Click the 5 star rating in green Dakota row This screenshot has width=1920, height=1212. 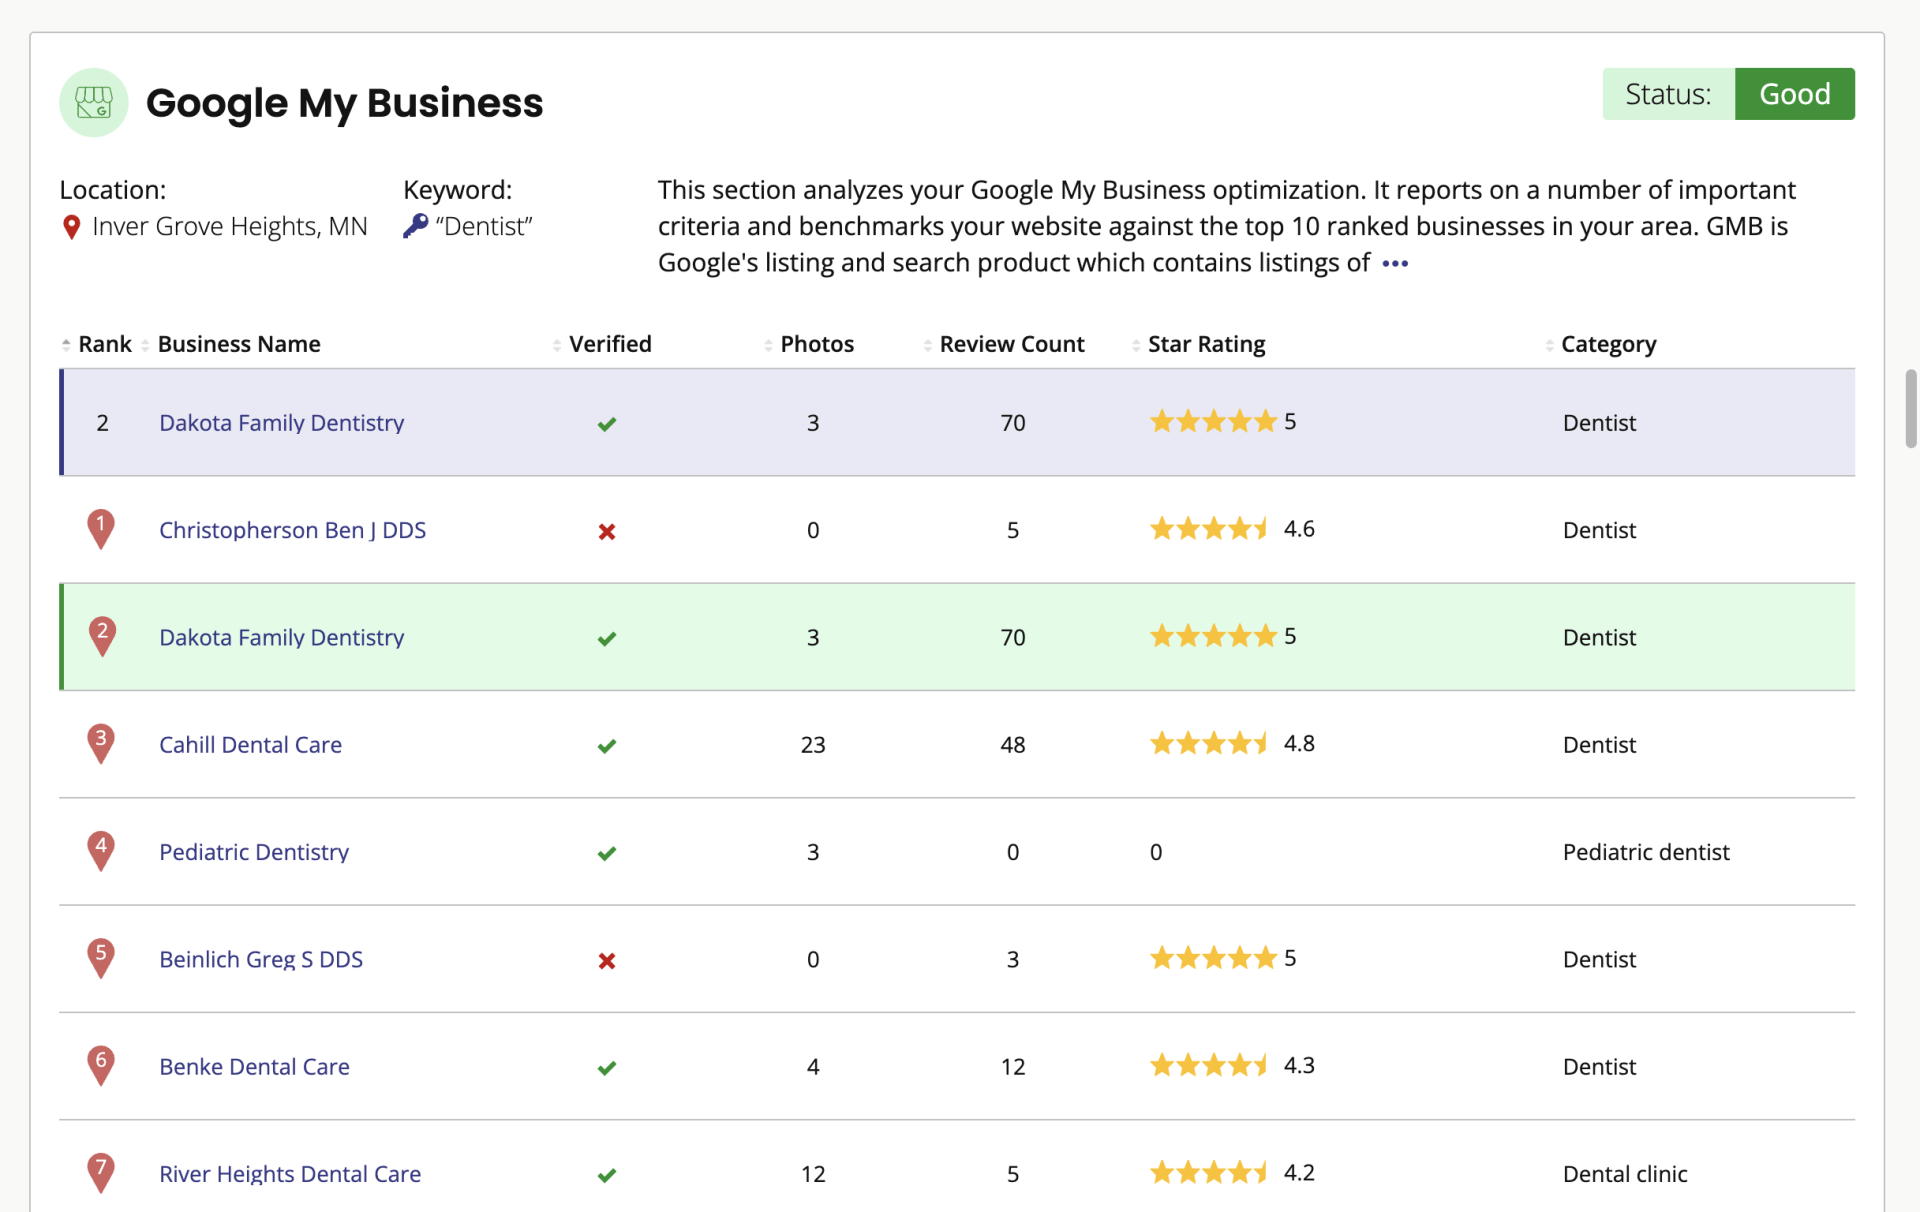pyautogui.click(x=1223, y=636)
